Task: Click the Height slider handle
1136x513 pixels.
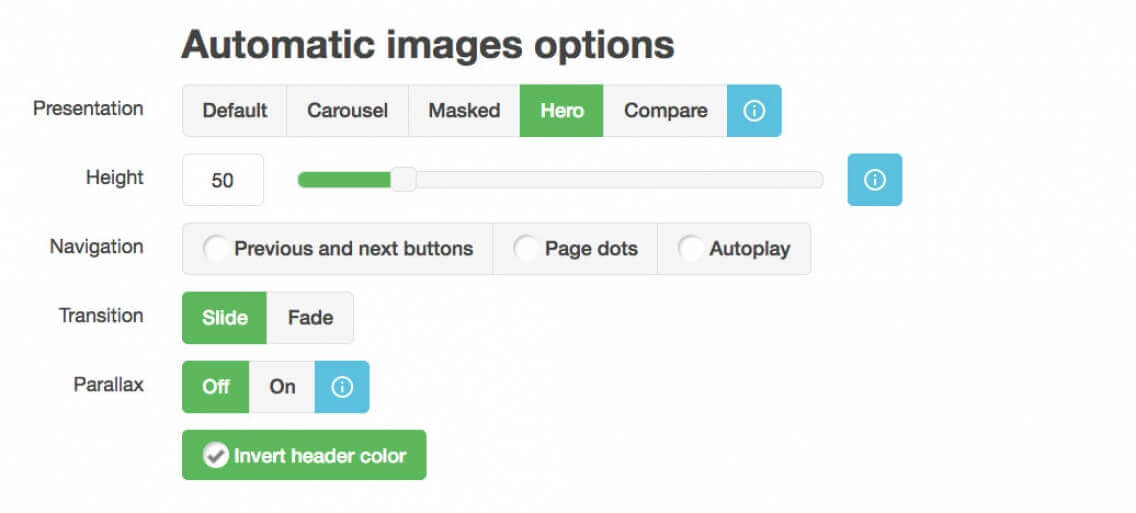Action: point(403,180)
